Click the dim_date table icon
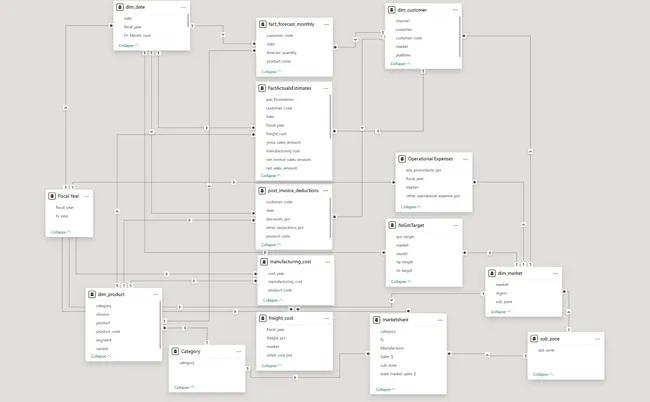This screenshot has height=402, width=650. [120, 7]
